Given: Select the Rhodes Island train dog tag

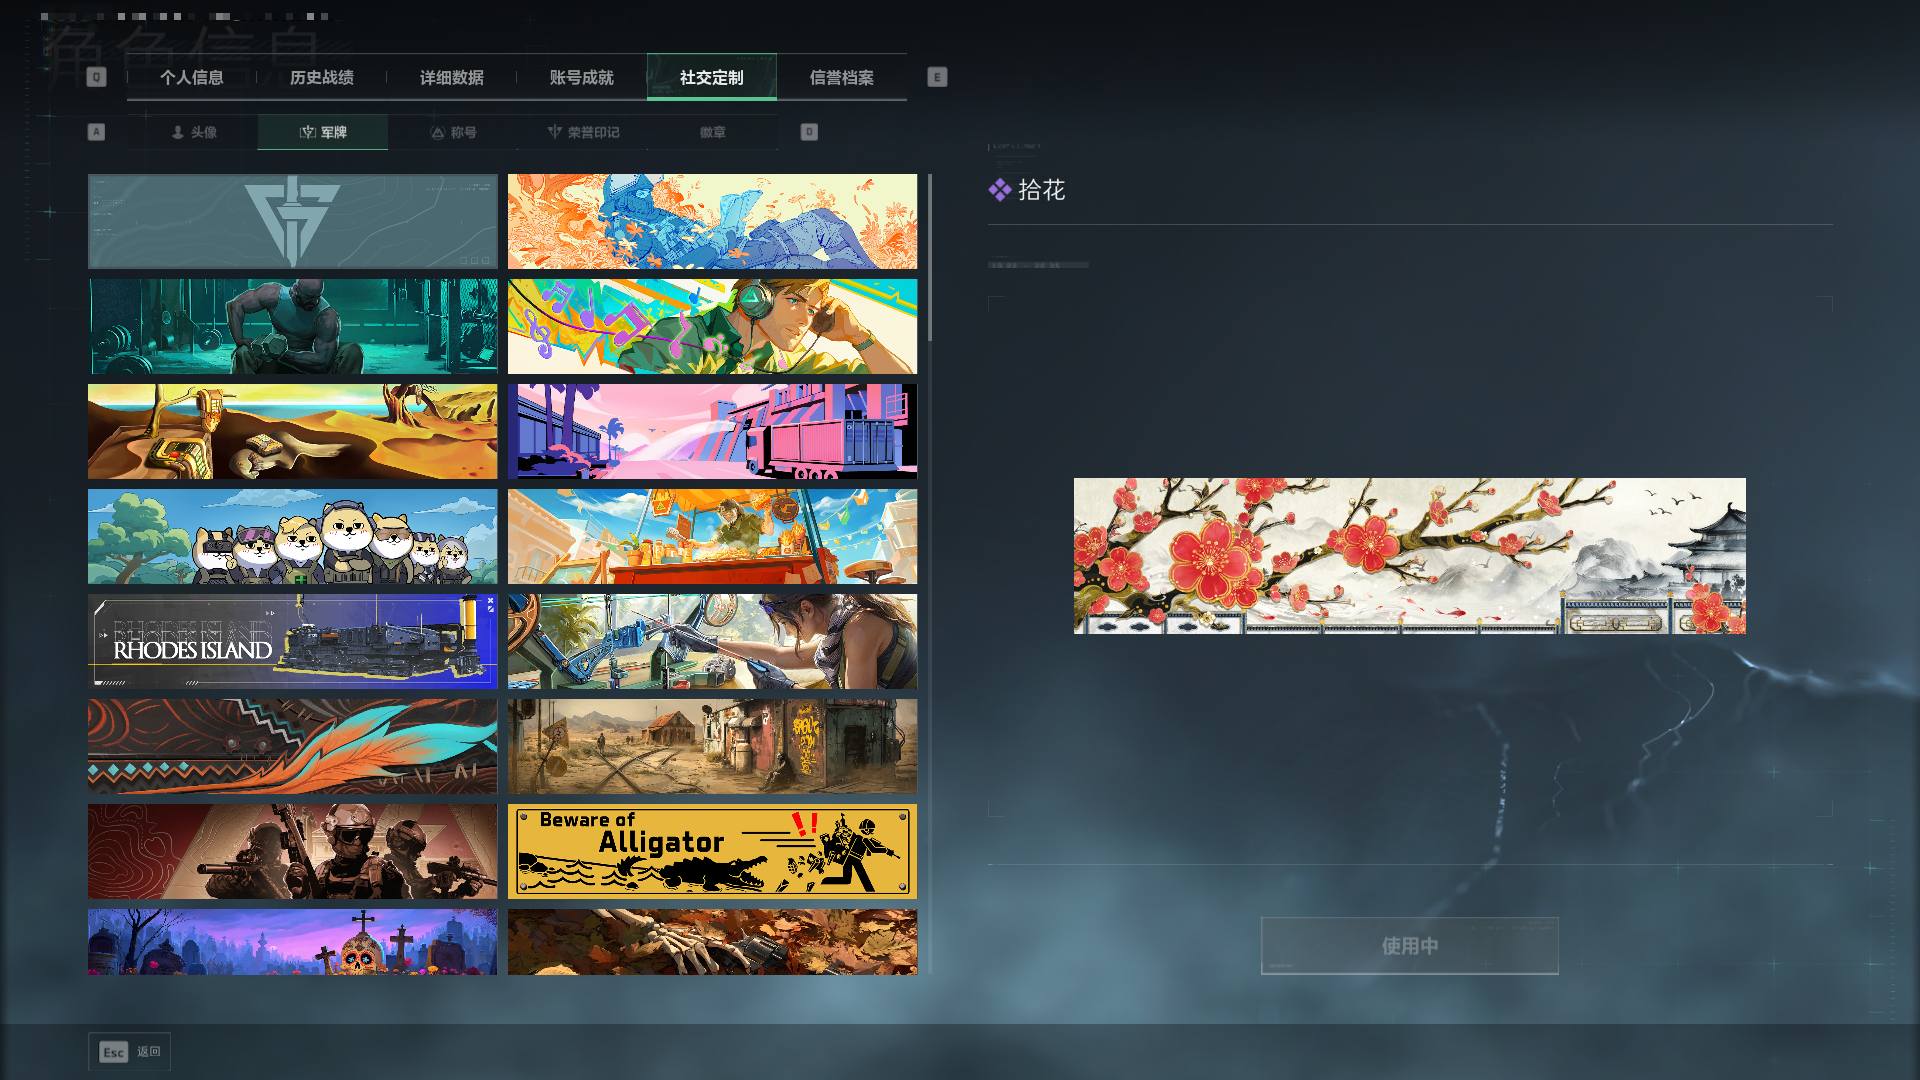Looking at the screenshot, I should point(292,642).
